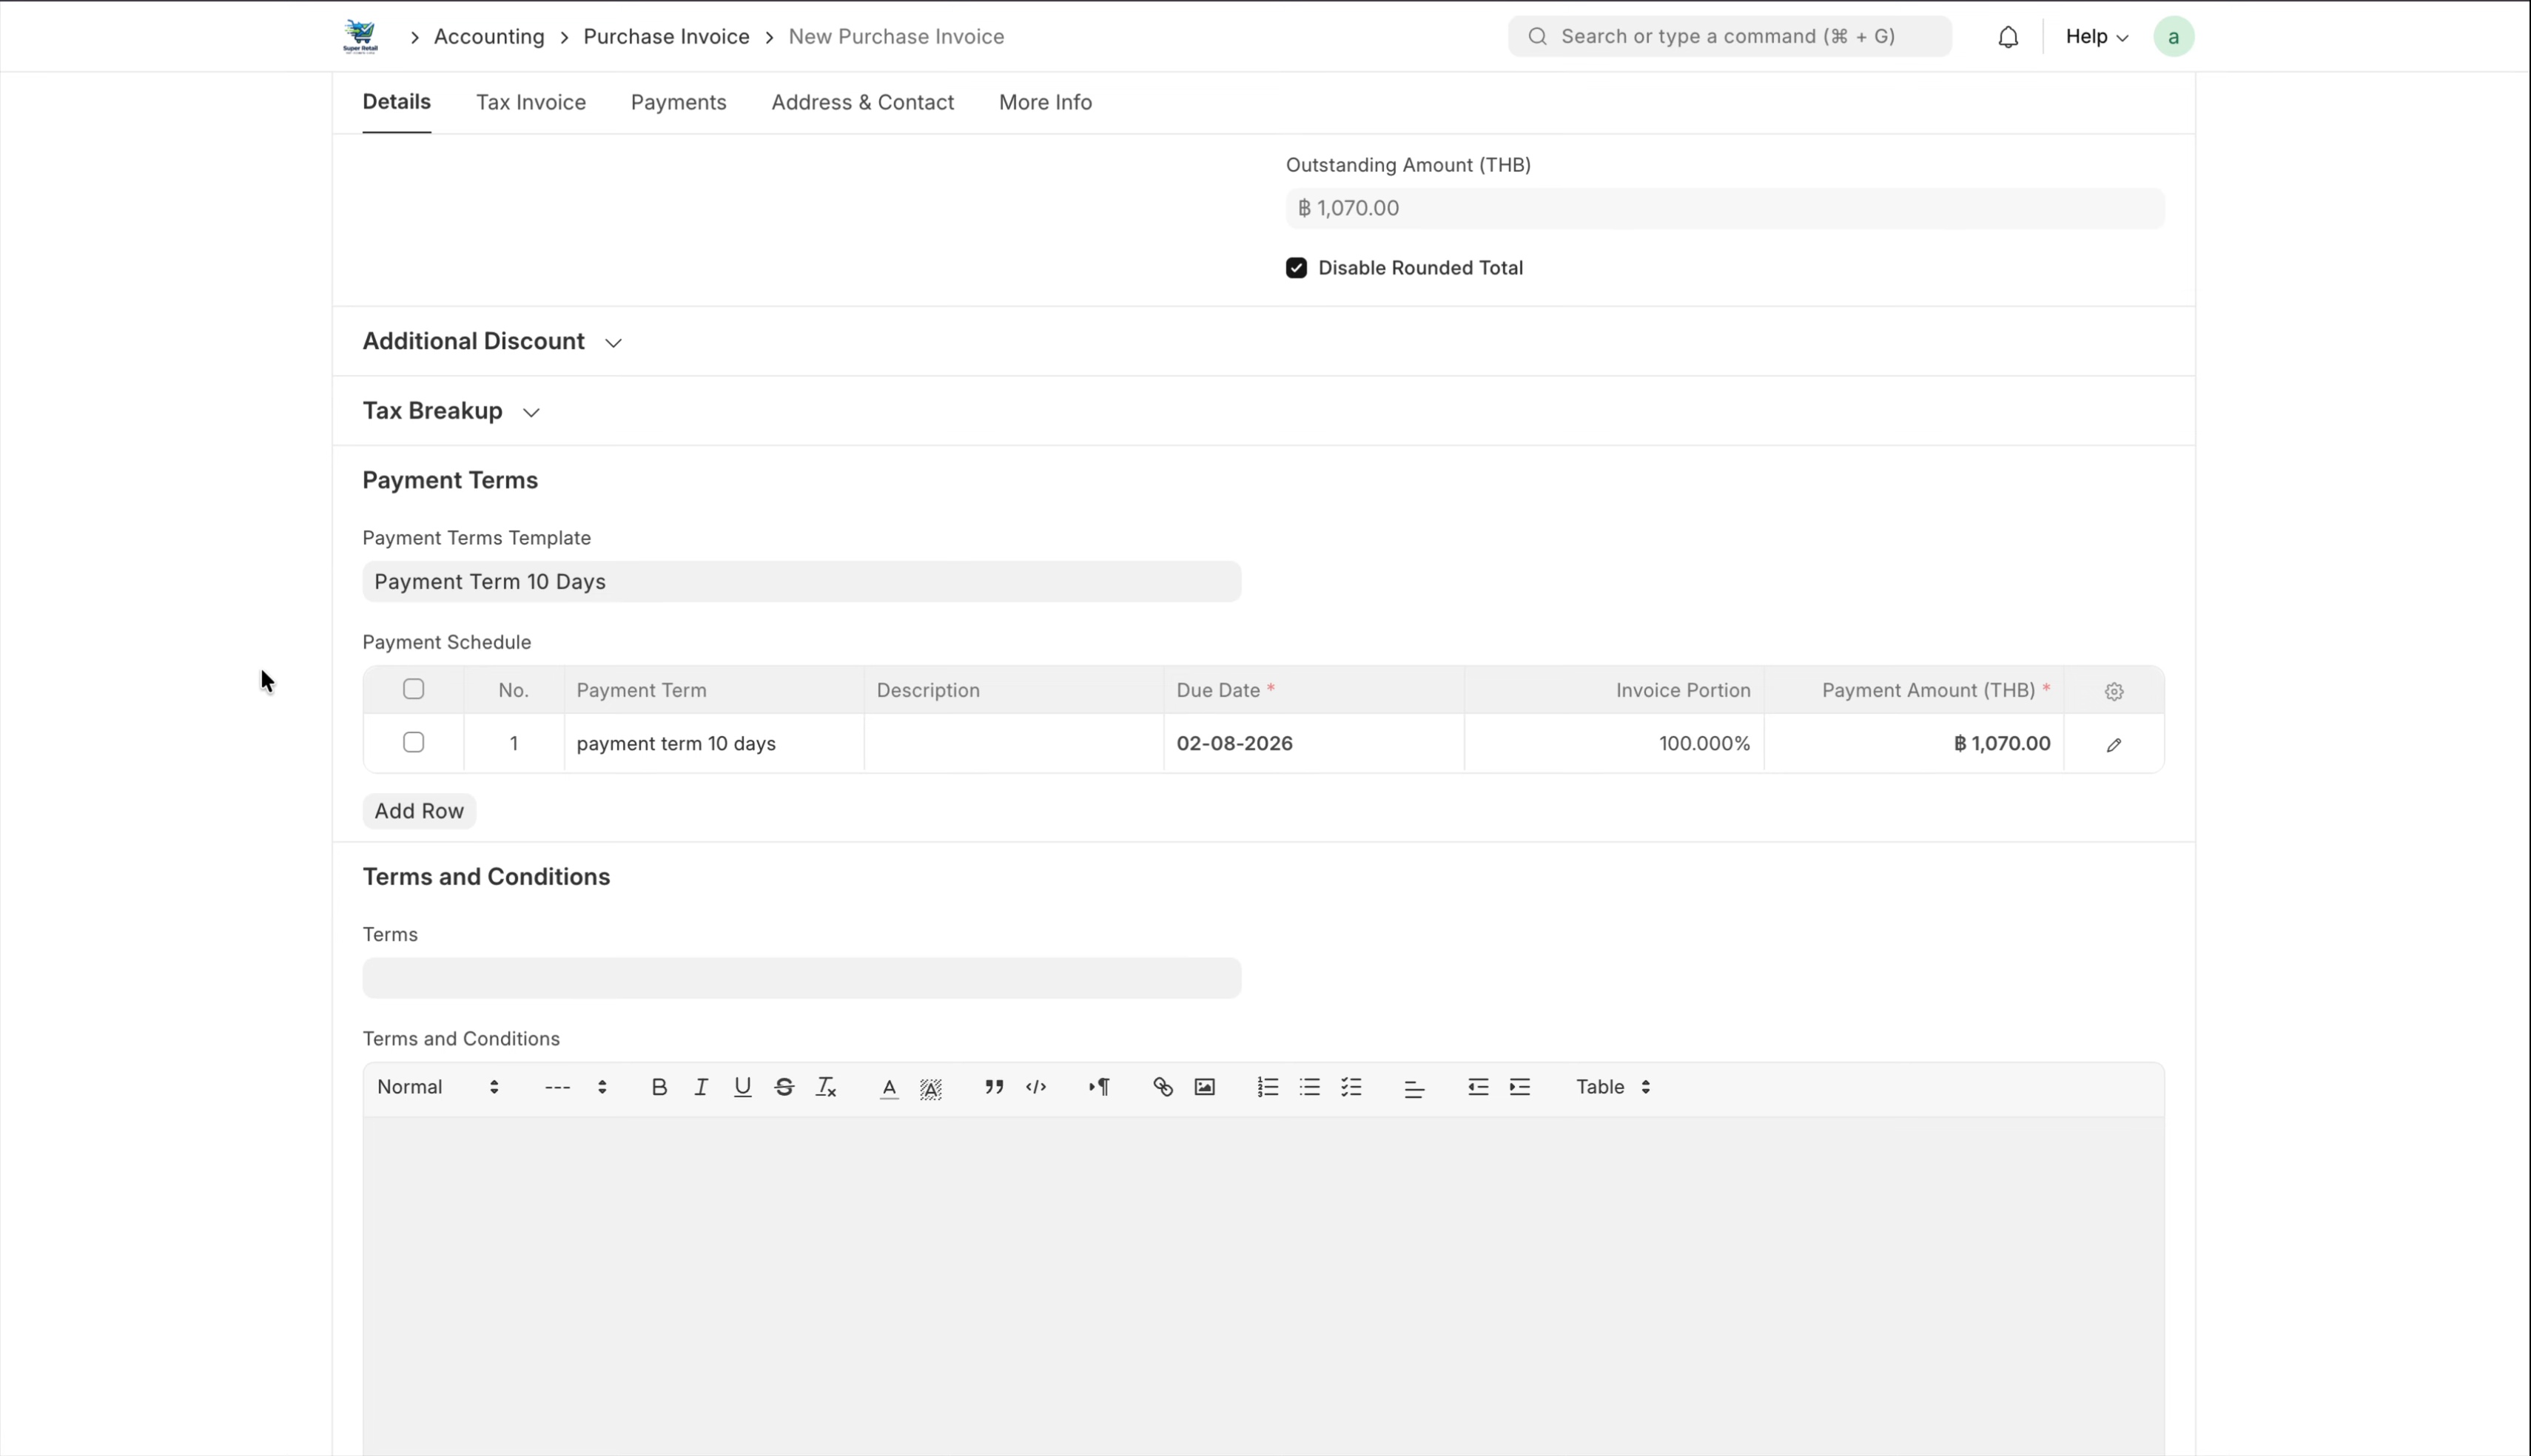
Task: Toggle italic formatting in Terms editor
Action: 701,1087
